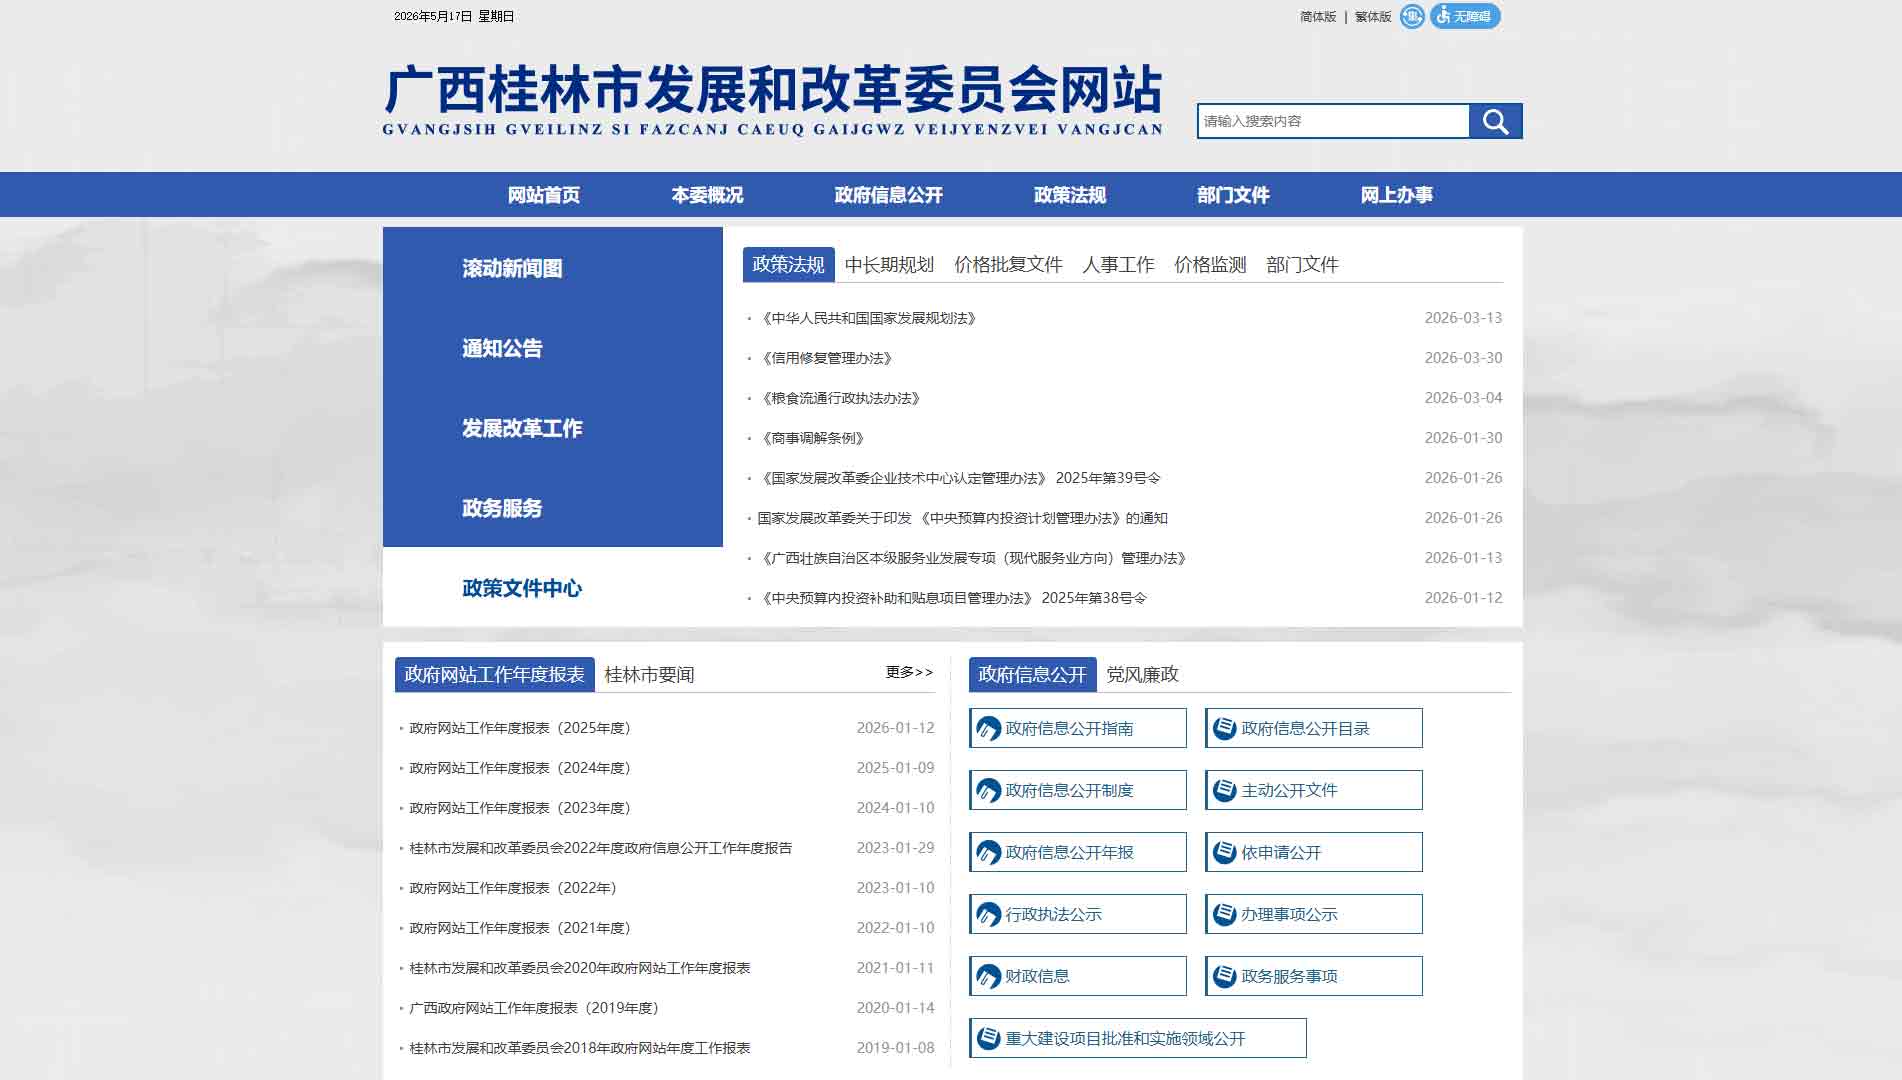1902x1080 pixels.
Task: Switch to the 中长期规划 tab
Action: pos(889,265)
